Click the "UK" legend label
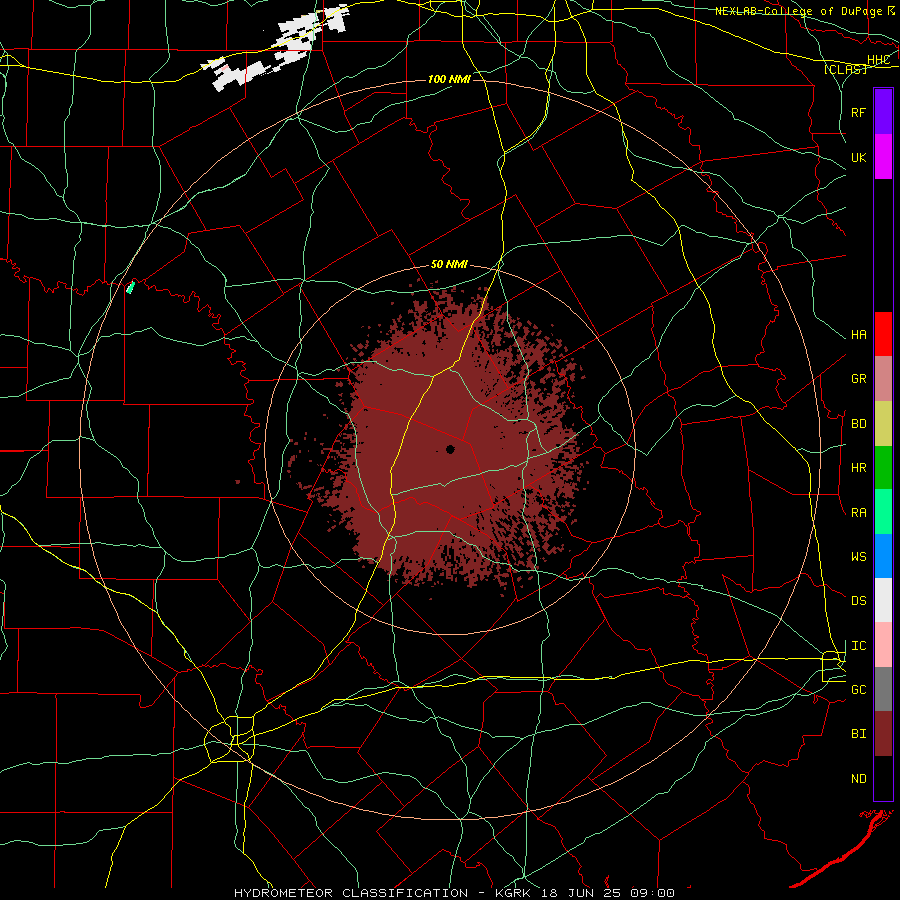Screen dimensions: 900x900 tap(858, 158)
